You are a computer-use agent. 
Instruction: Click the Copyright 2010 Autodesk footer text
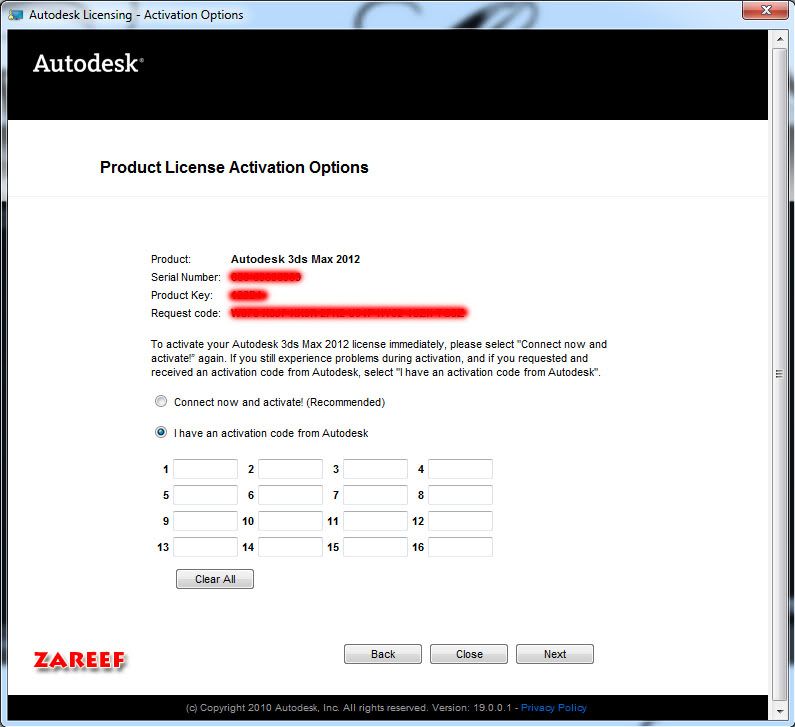(x=351, y=708)
